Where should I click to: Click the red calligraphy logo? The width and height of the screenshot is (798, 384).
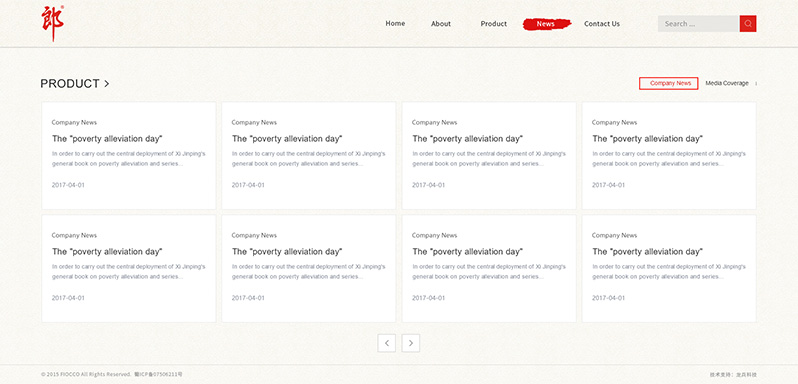pyautogui.click(x=52, y=23)
